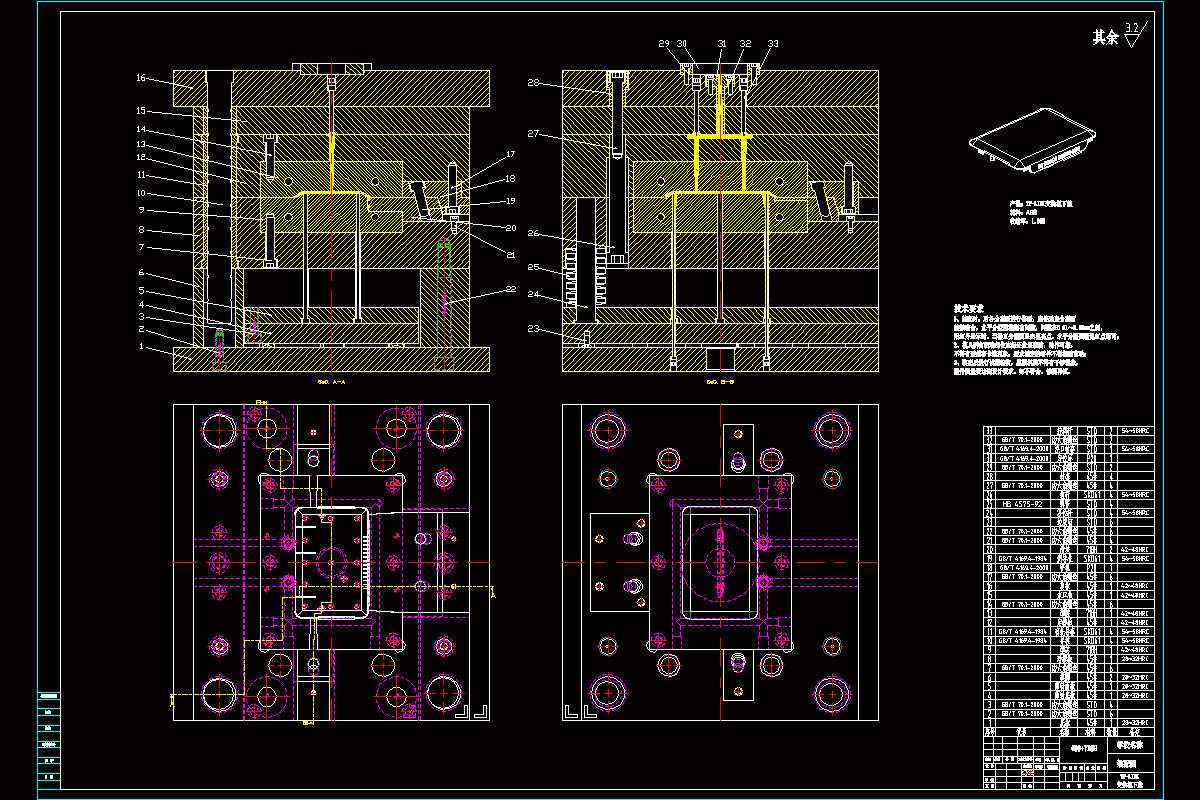Select part callout number 13
Screen dimensions: 1200x800
point(141,144)
